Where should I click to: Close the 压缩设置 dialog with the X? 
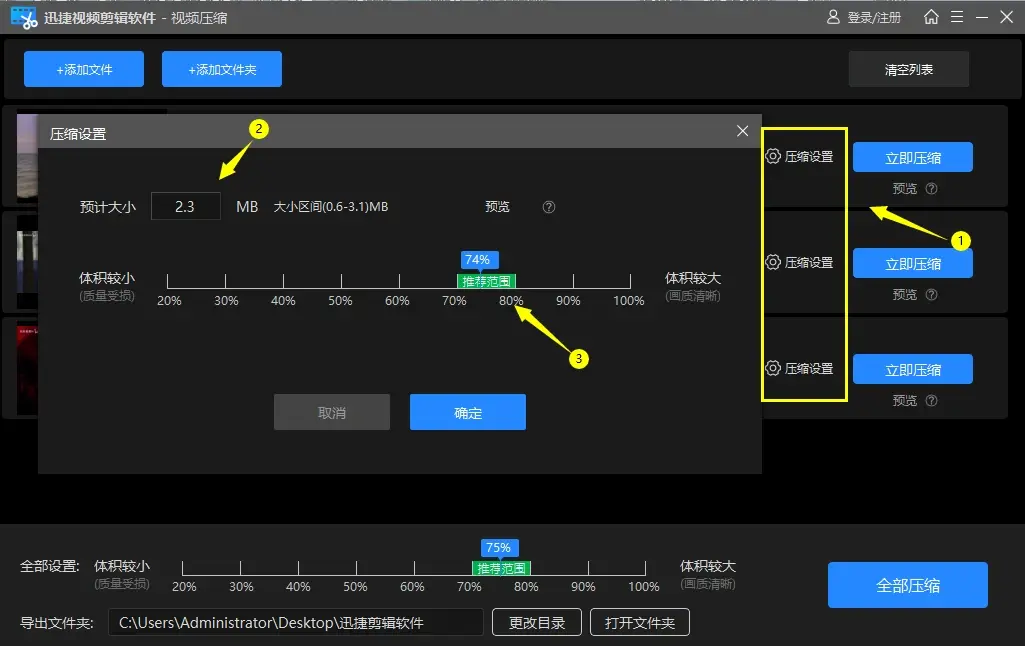[x=742, y=131]
